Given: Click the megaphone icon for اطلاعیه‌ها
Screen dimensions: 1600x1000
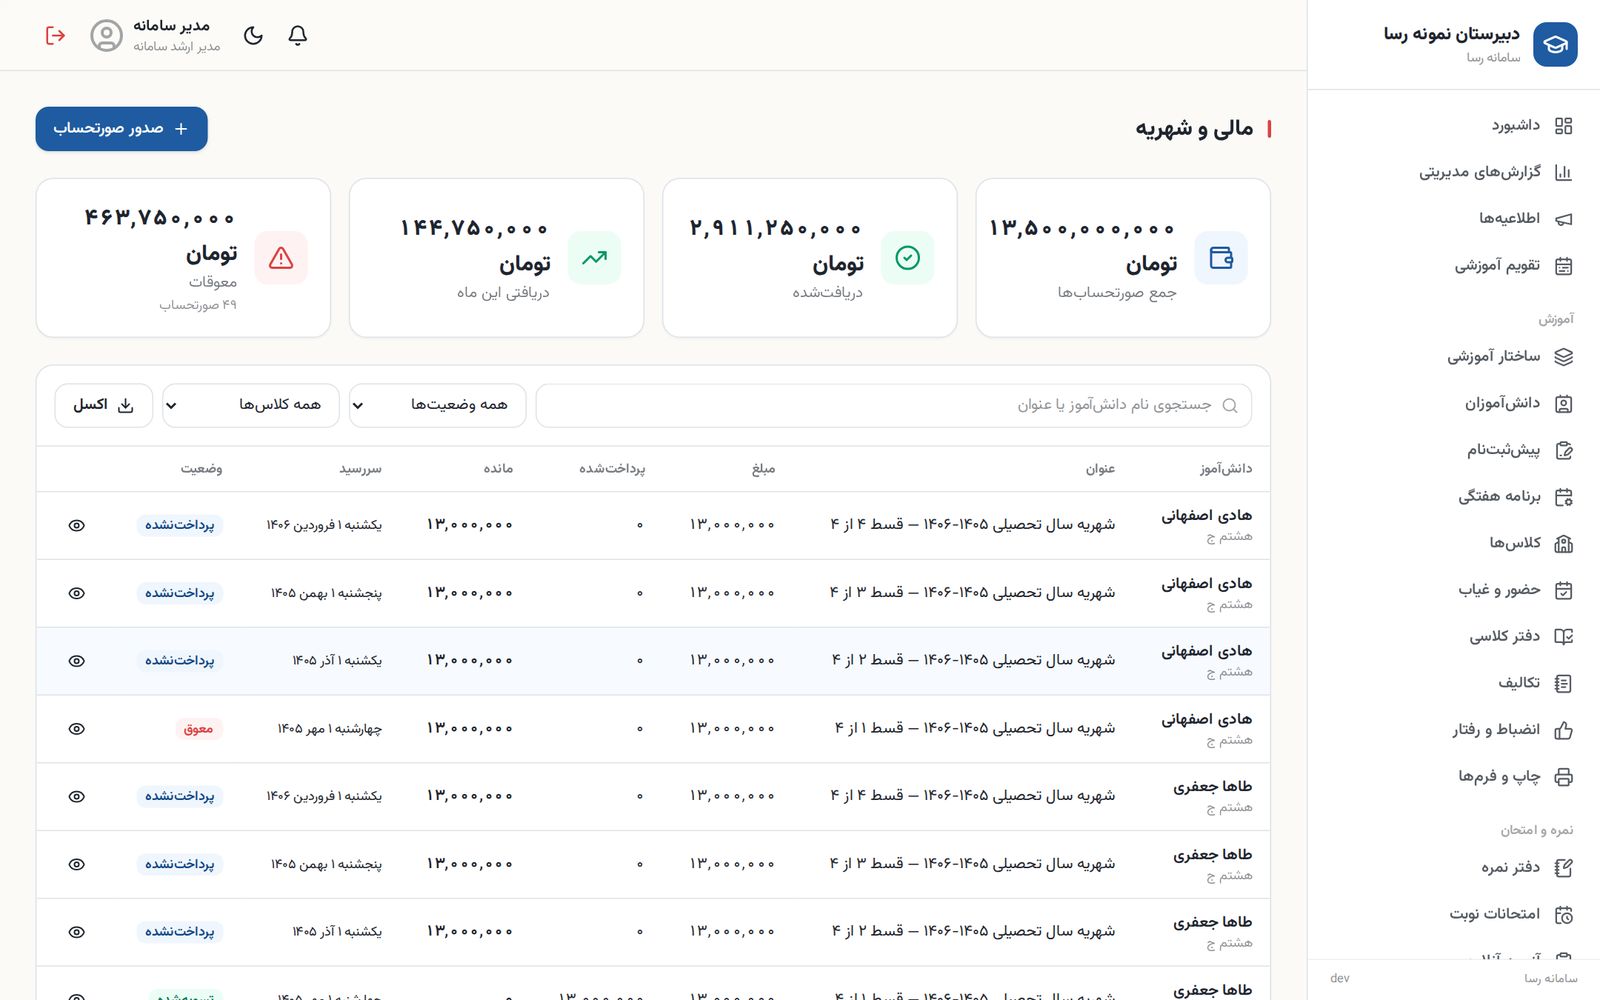Looking at the screenshot, I should 1564,218.
